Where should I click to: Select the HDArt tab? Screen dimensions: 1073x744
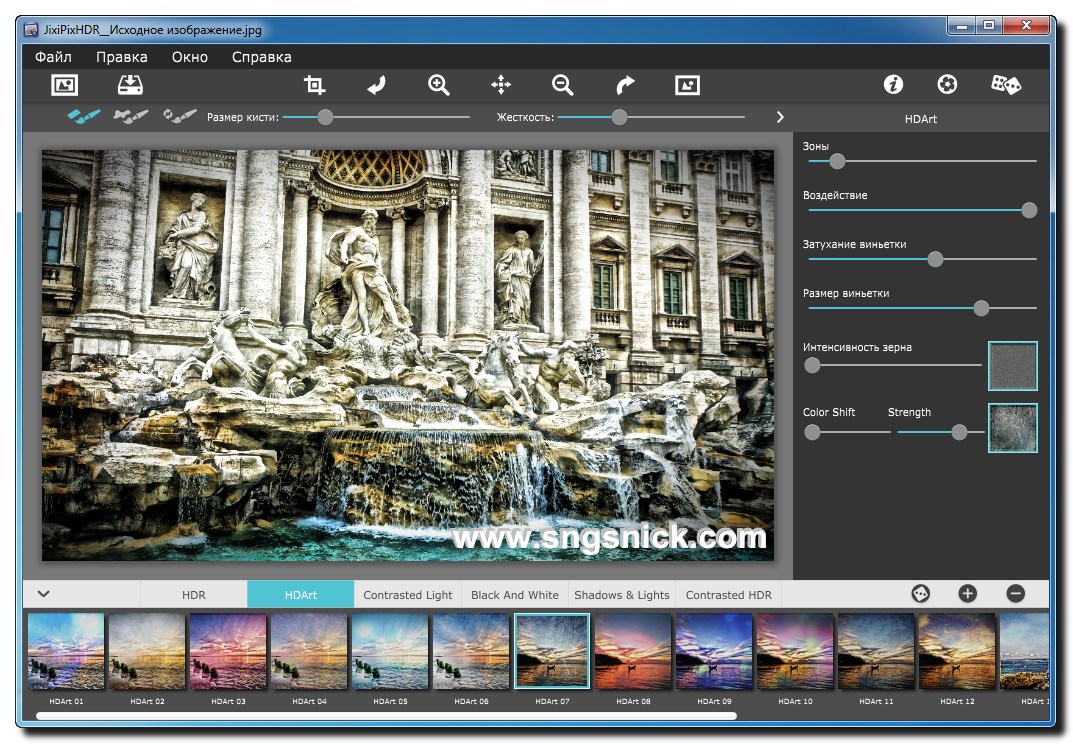[300, 594]
